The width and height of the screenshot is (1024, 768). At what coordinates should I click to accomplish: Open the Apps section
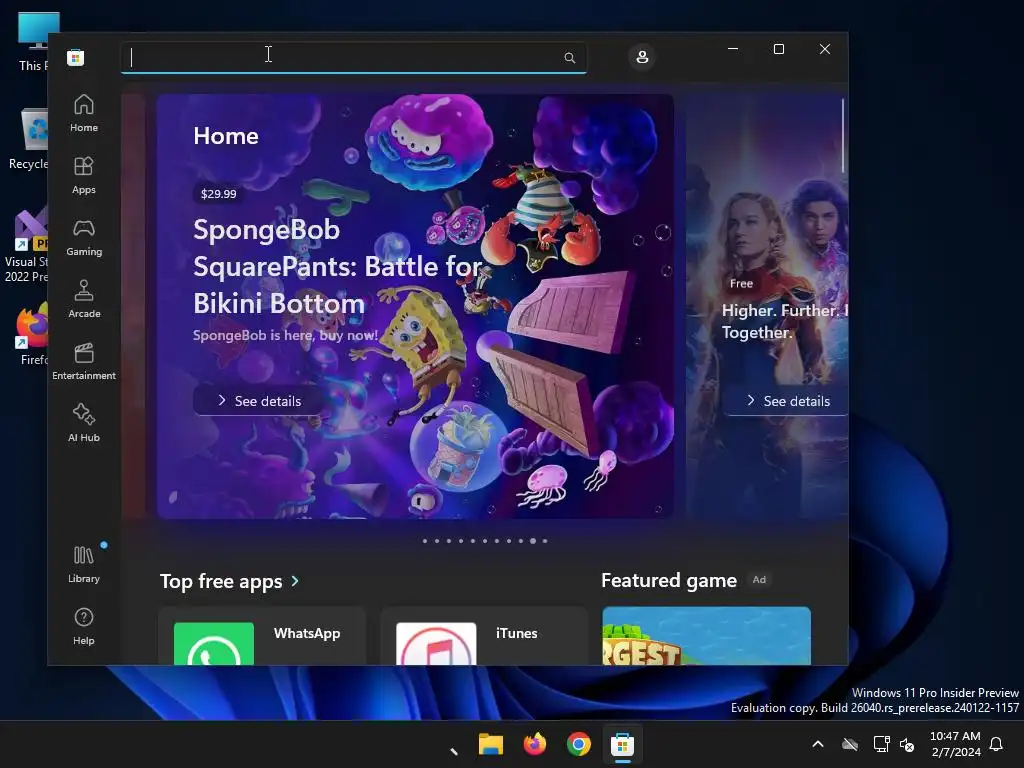click(84, 176)
